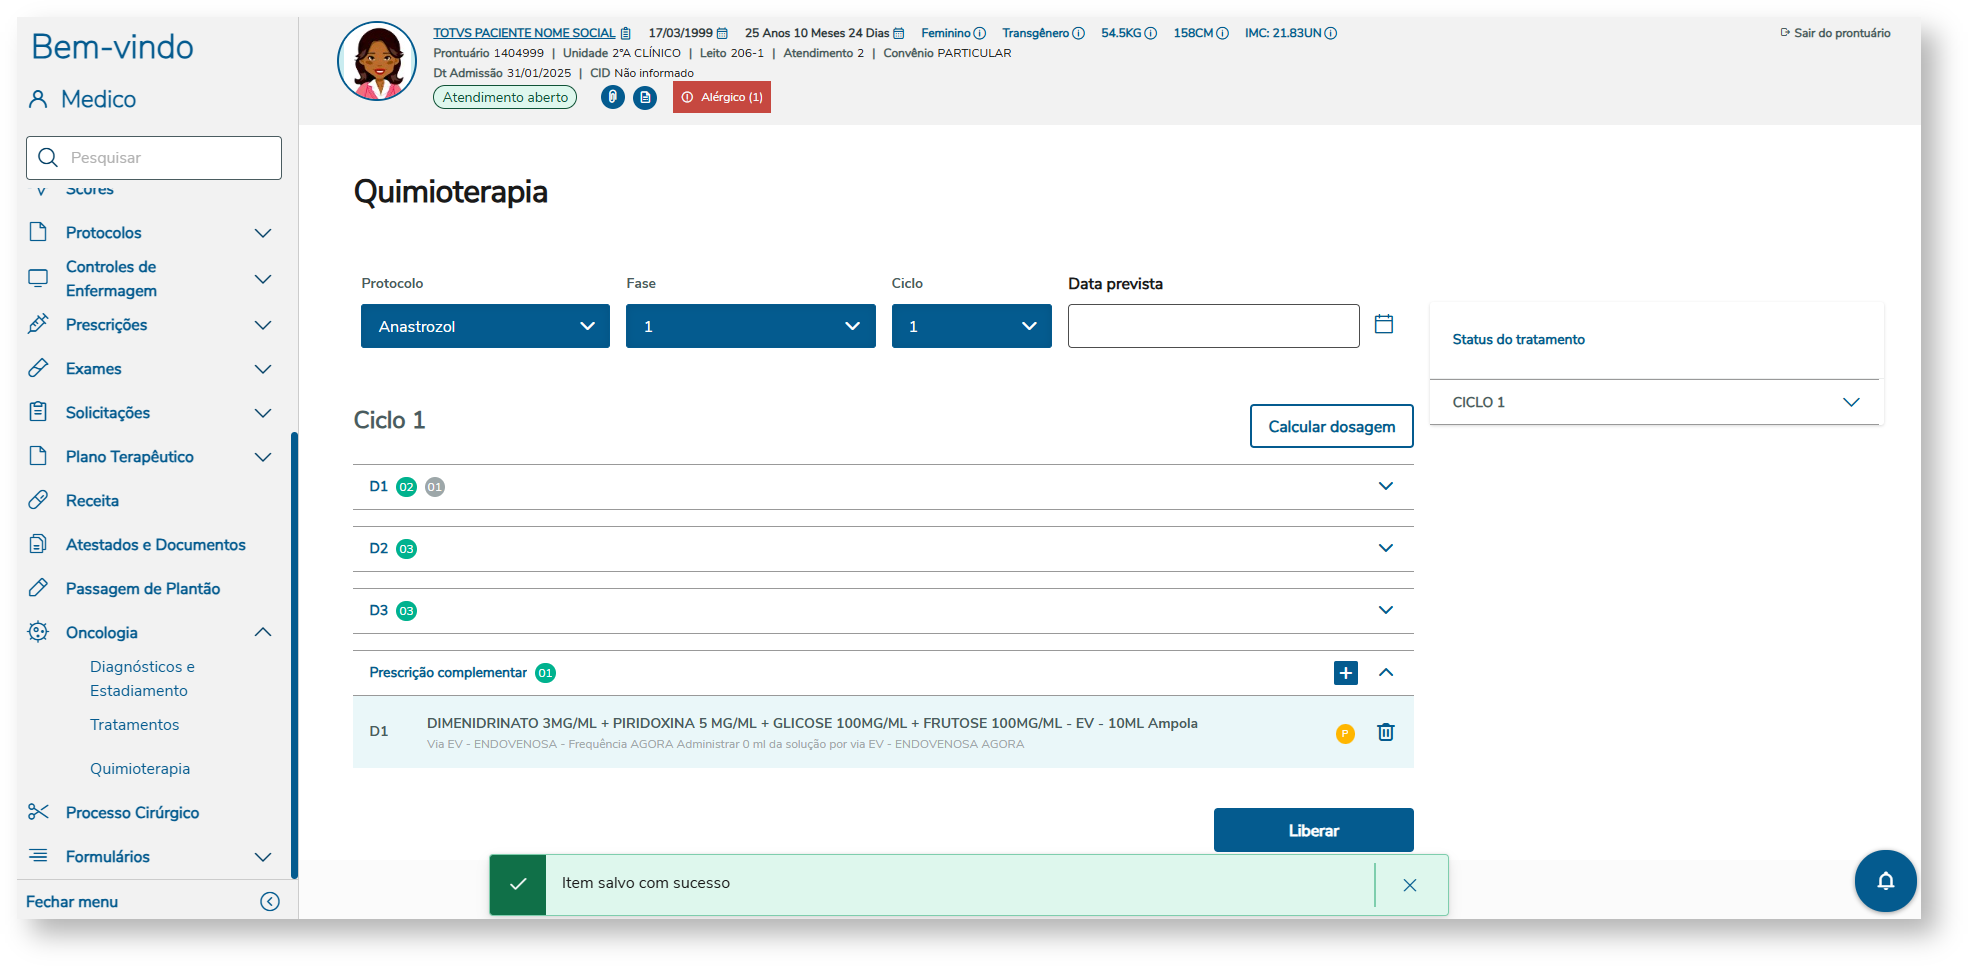The height and width of the screenshot is (967, 1969).
Task: Collapse the CICLO 1 status panel
Action: coord(1850,401)
